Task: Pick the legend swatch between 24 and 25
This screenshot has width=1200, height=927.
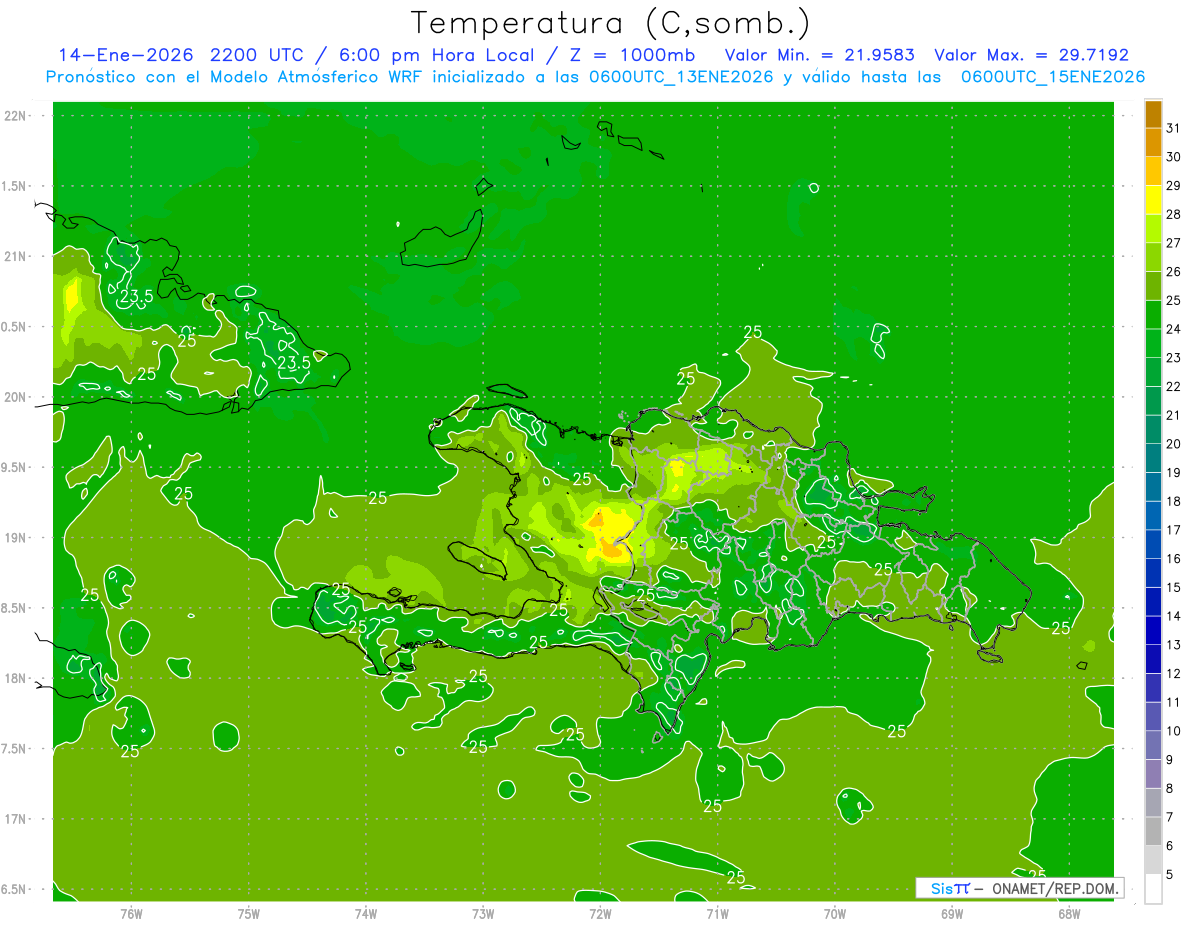Action: click(x=1153, y=315)
